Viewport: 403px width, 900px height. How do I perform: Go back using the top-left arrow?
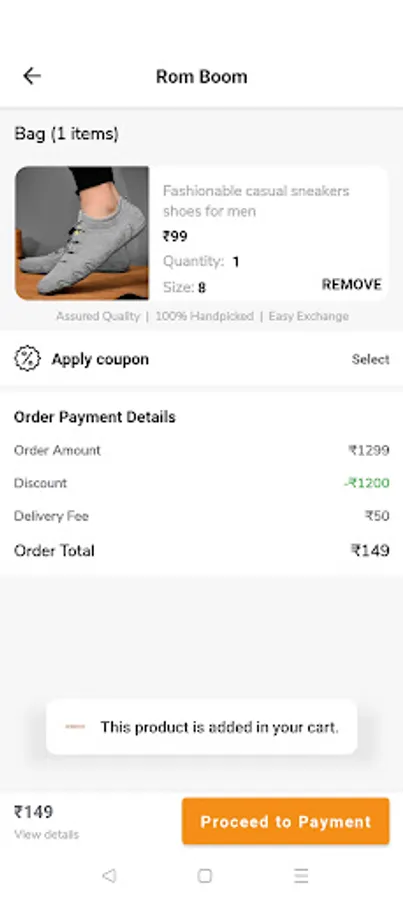click(32, 76)
